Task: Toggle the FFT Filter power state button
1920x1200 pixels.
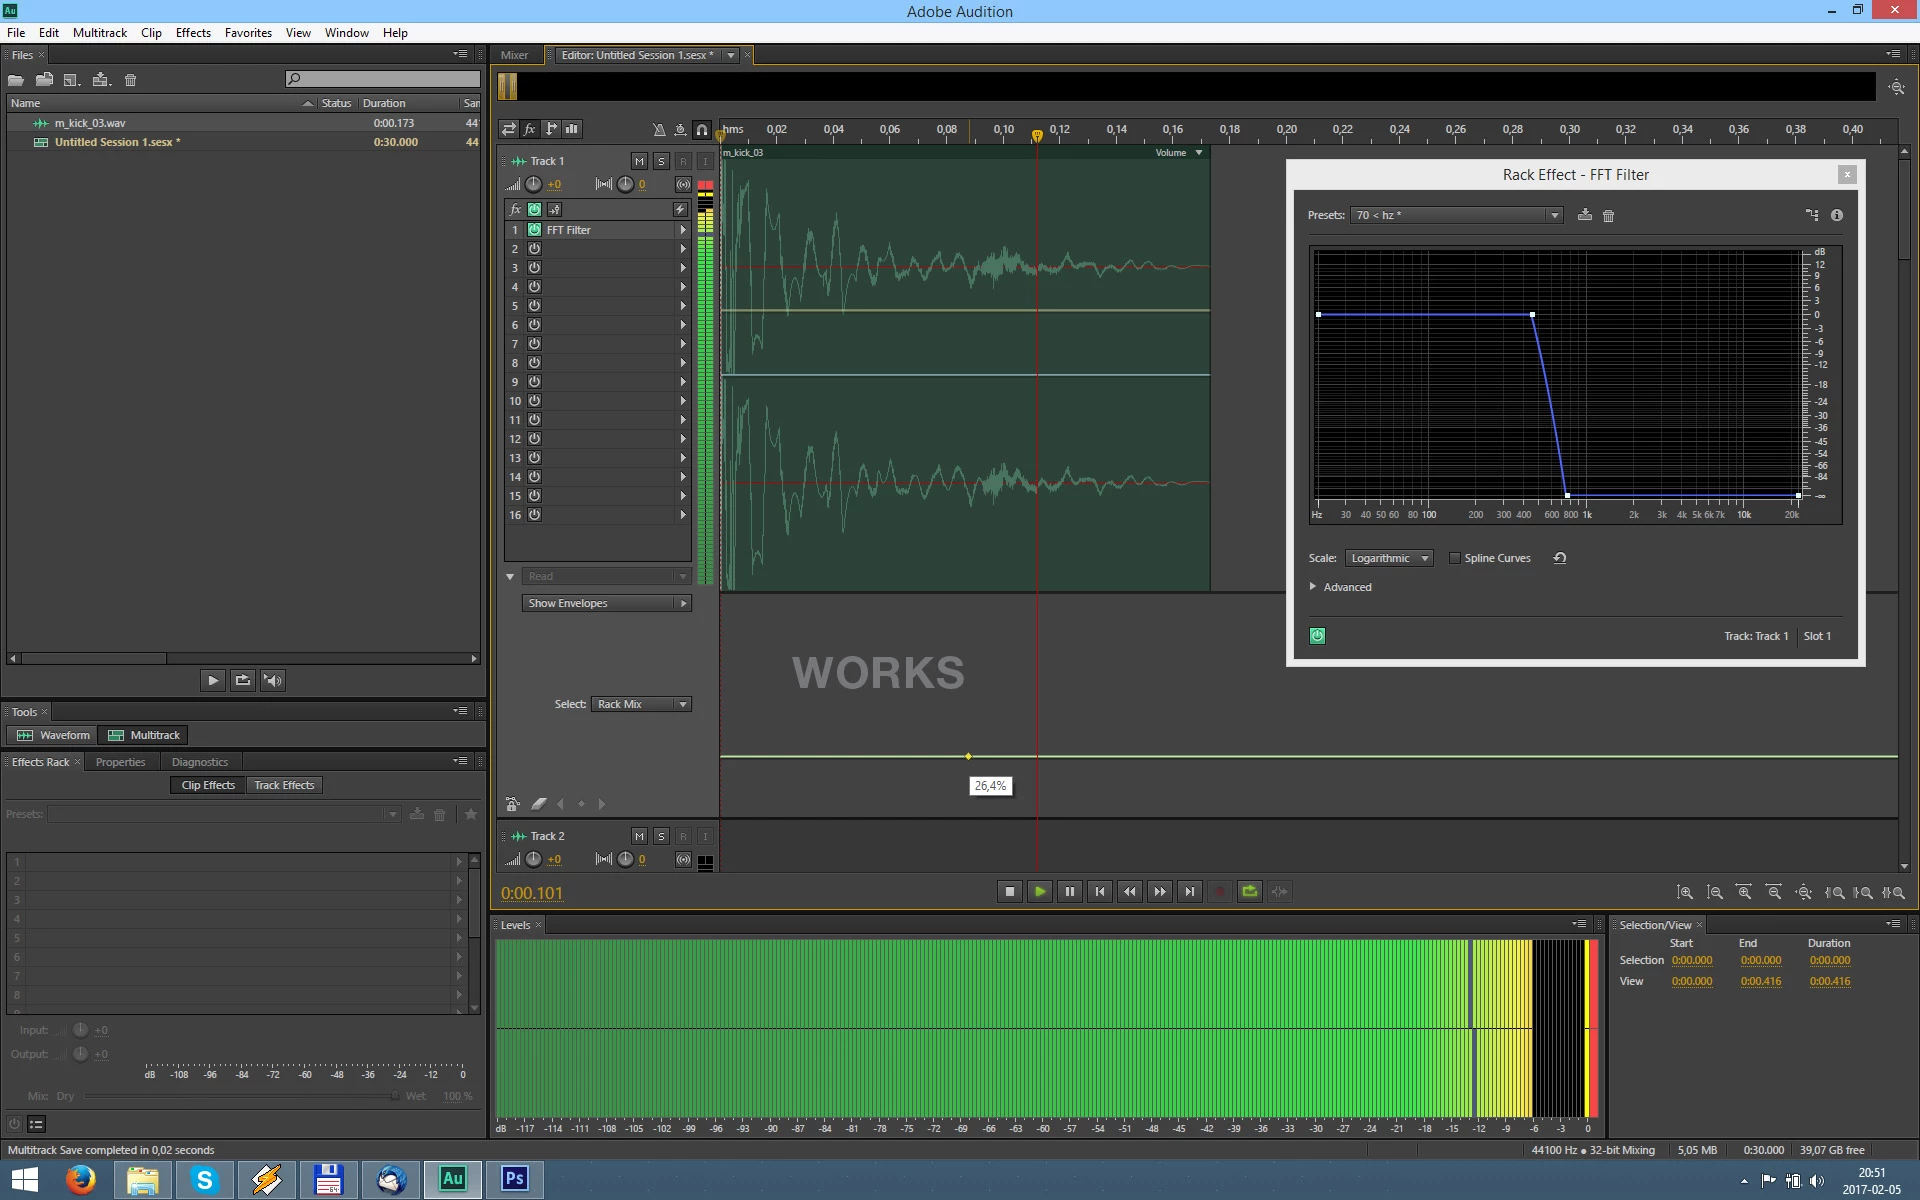Action: pyautogui.click(x=1317, y=636)
